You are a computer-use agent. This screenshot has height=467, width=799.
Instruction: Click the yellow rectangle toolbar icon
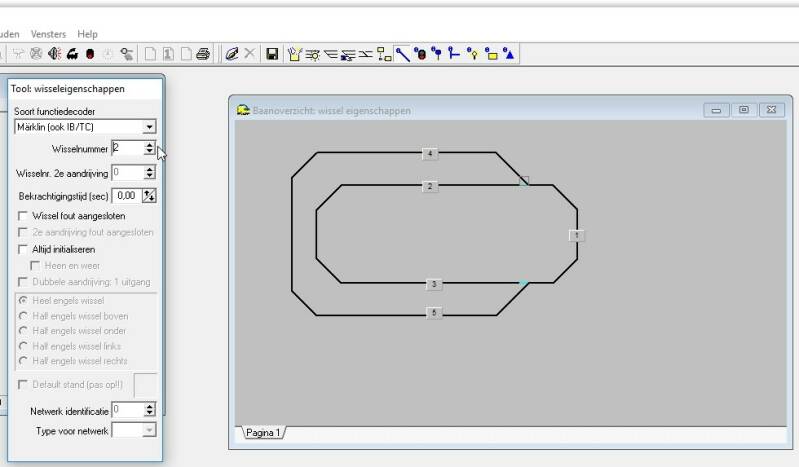490,54
